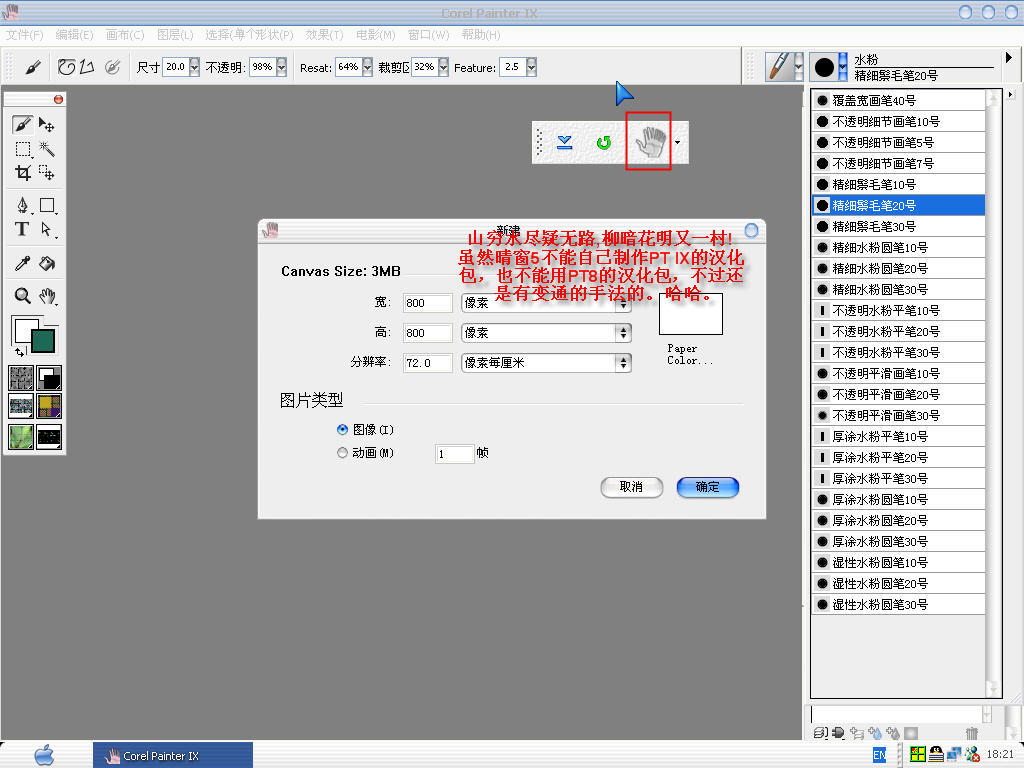This screenshot has height=768, width=1024.
Task: Open the brush category selector dropdown
Action: 798,67
